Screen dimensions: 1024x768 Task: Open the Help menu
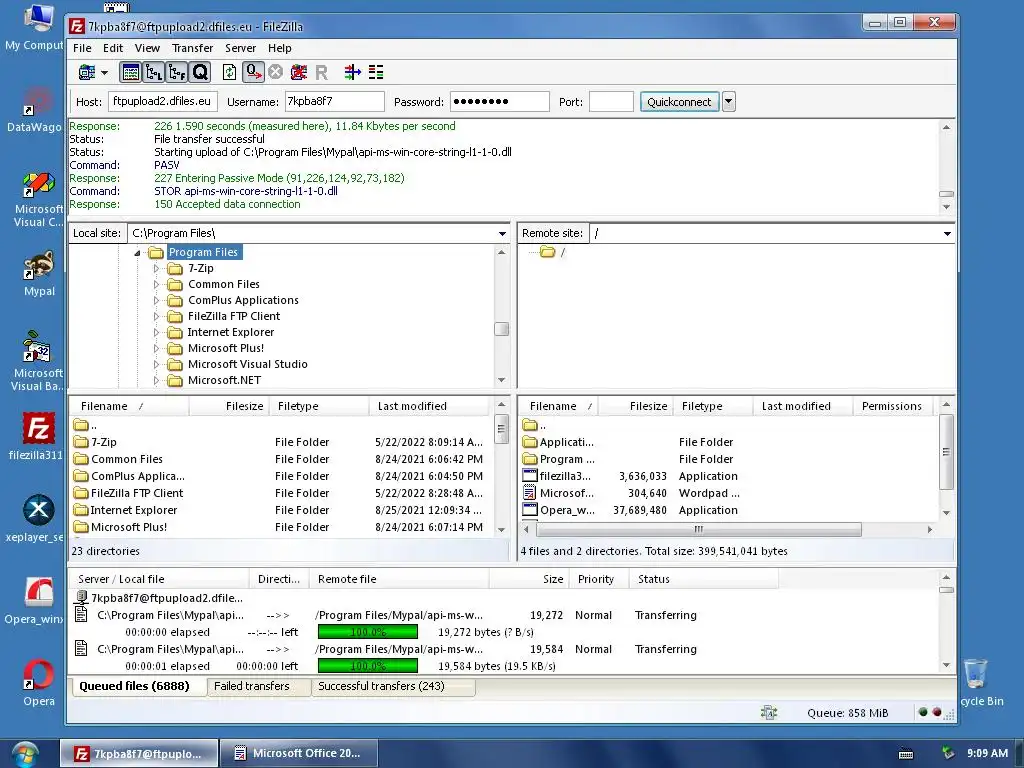click(280, 48)
